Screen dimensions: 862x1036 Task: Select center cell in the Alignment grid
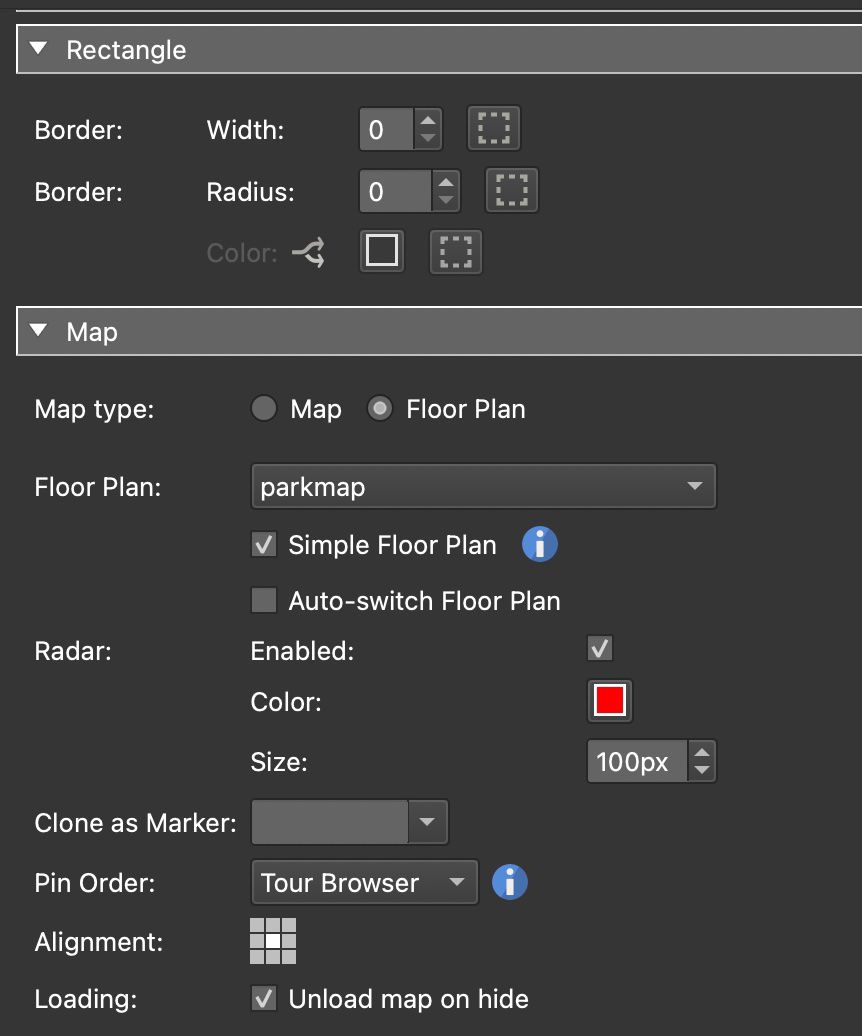[x=274, y=940]
